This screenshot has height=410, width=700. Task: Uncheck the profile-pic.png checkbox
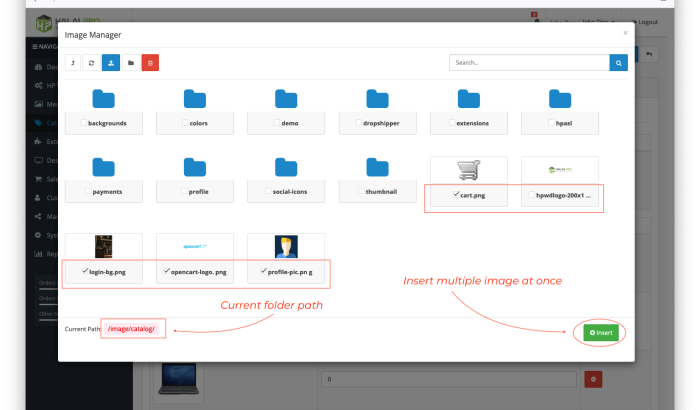pos(263,271)
